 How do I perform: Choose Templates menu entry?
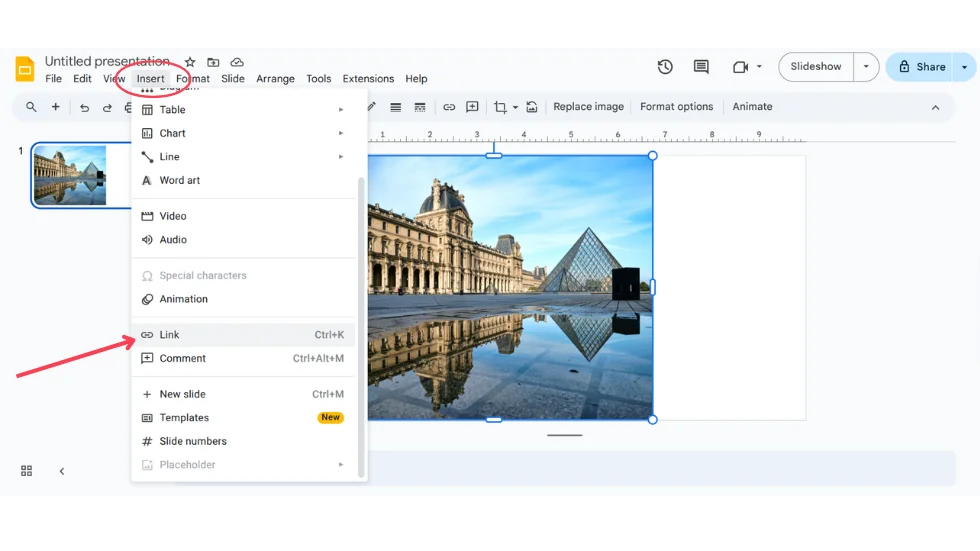click(244, 418)
